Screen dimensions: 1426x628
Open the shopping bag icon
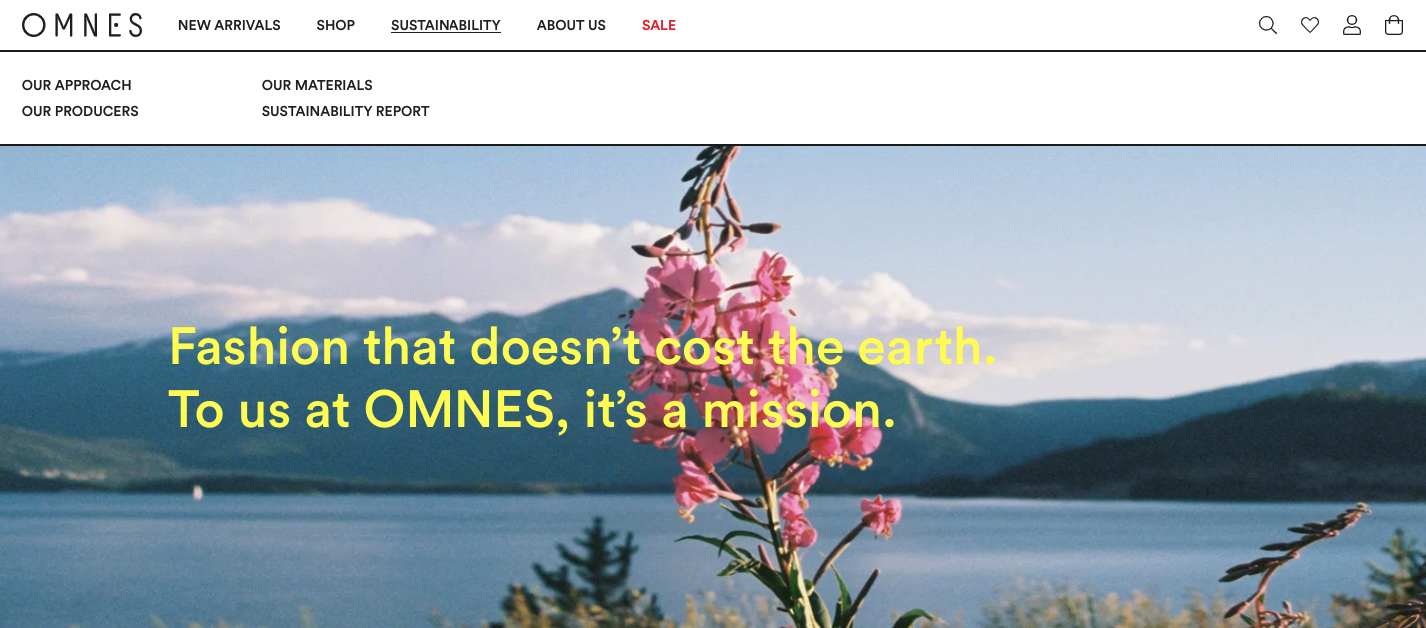pyautogui.click(x=1394, y=25)
